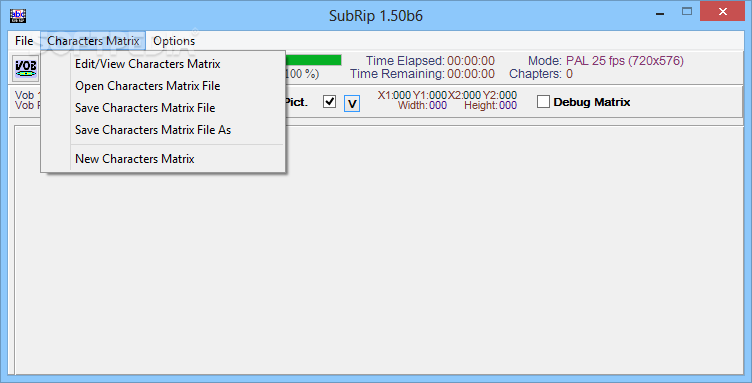This screenshot has width=752, height=383.
Task: Click Save Characters Matrix File
Action: [163, 108]
